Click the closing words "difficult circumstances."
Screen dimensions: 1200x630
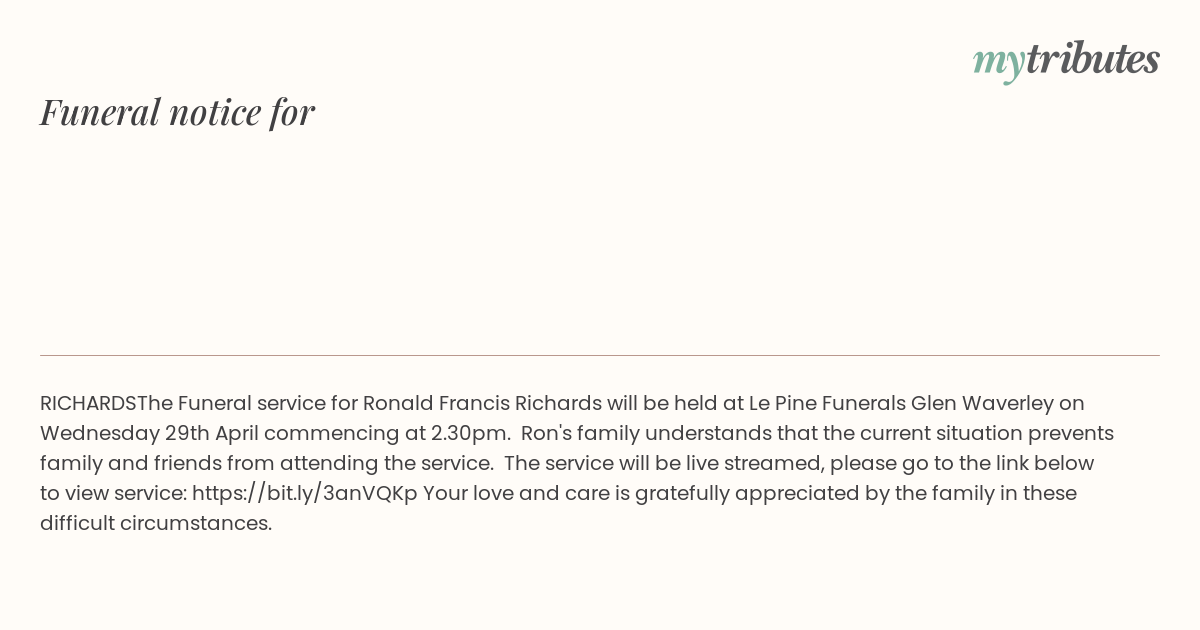[x=156, y=523]
